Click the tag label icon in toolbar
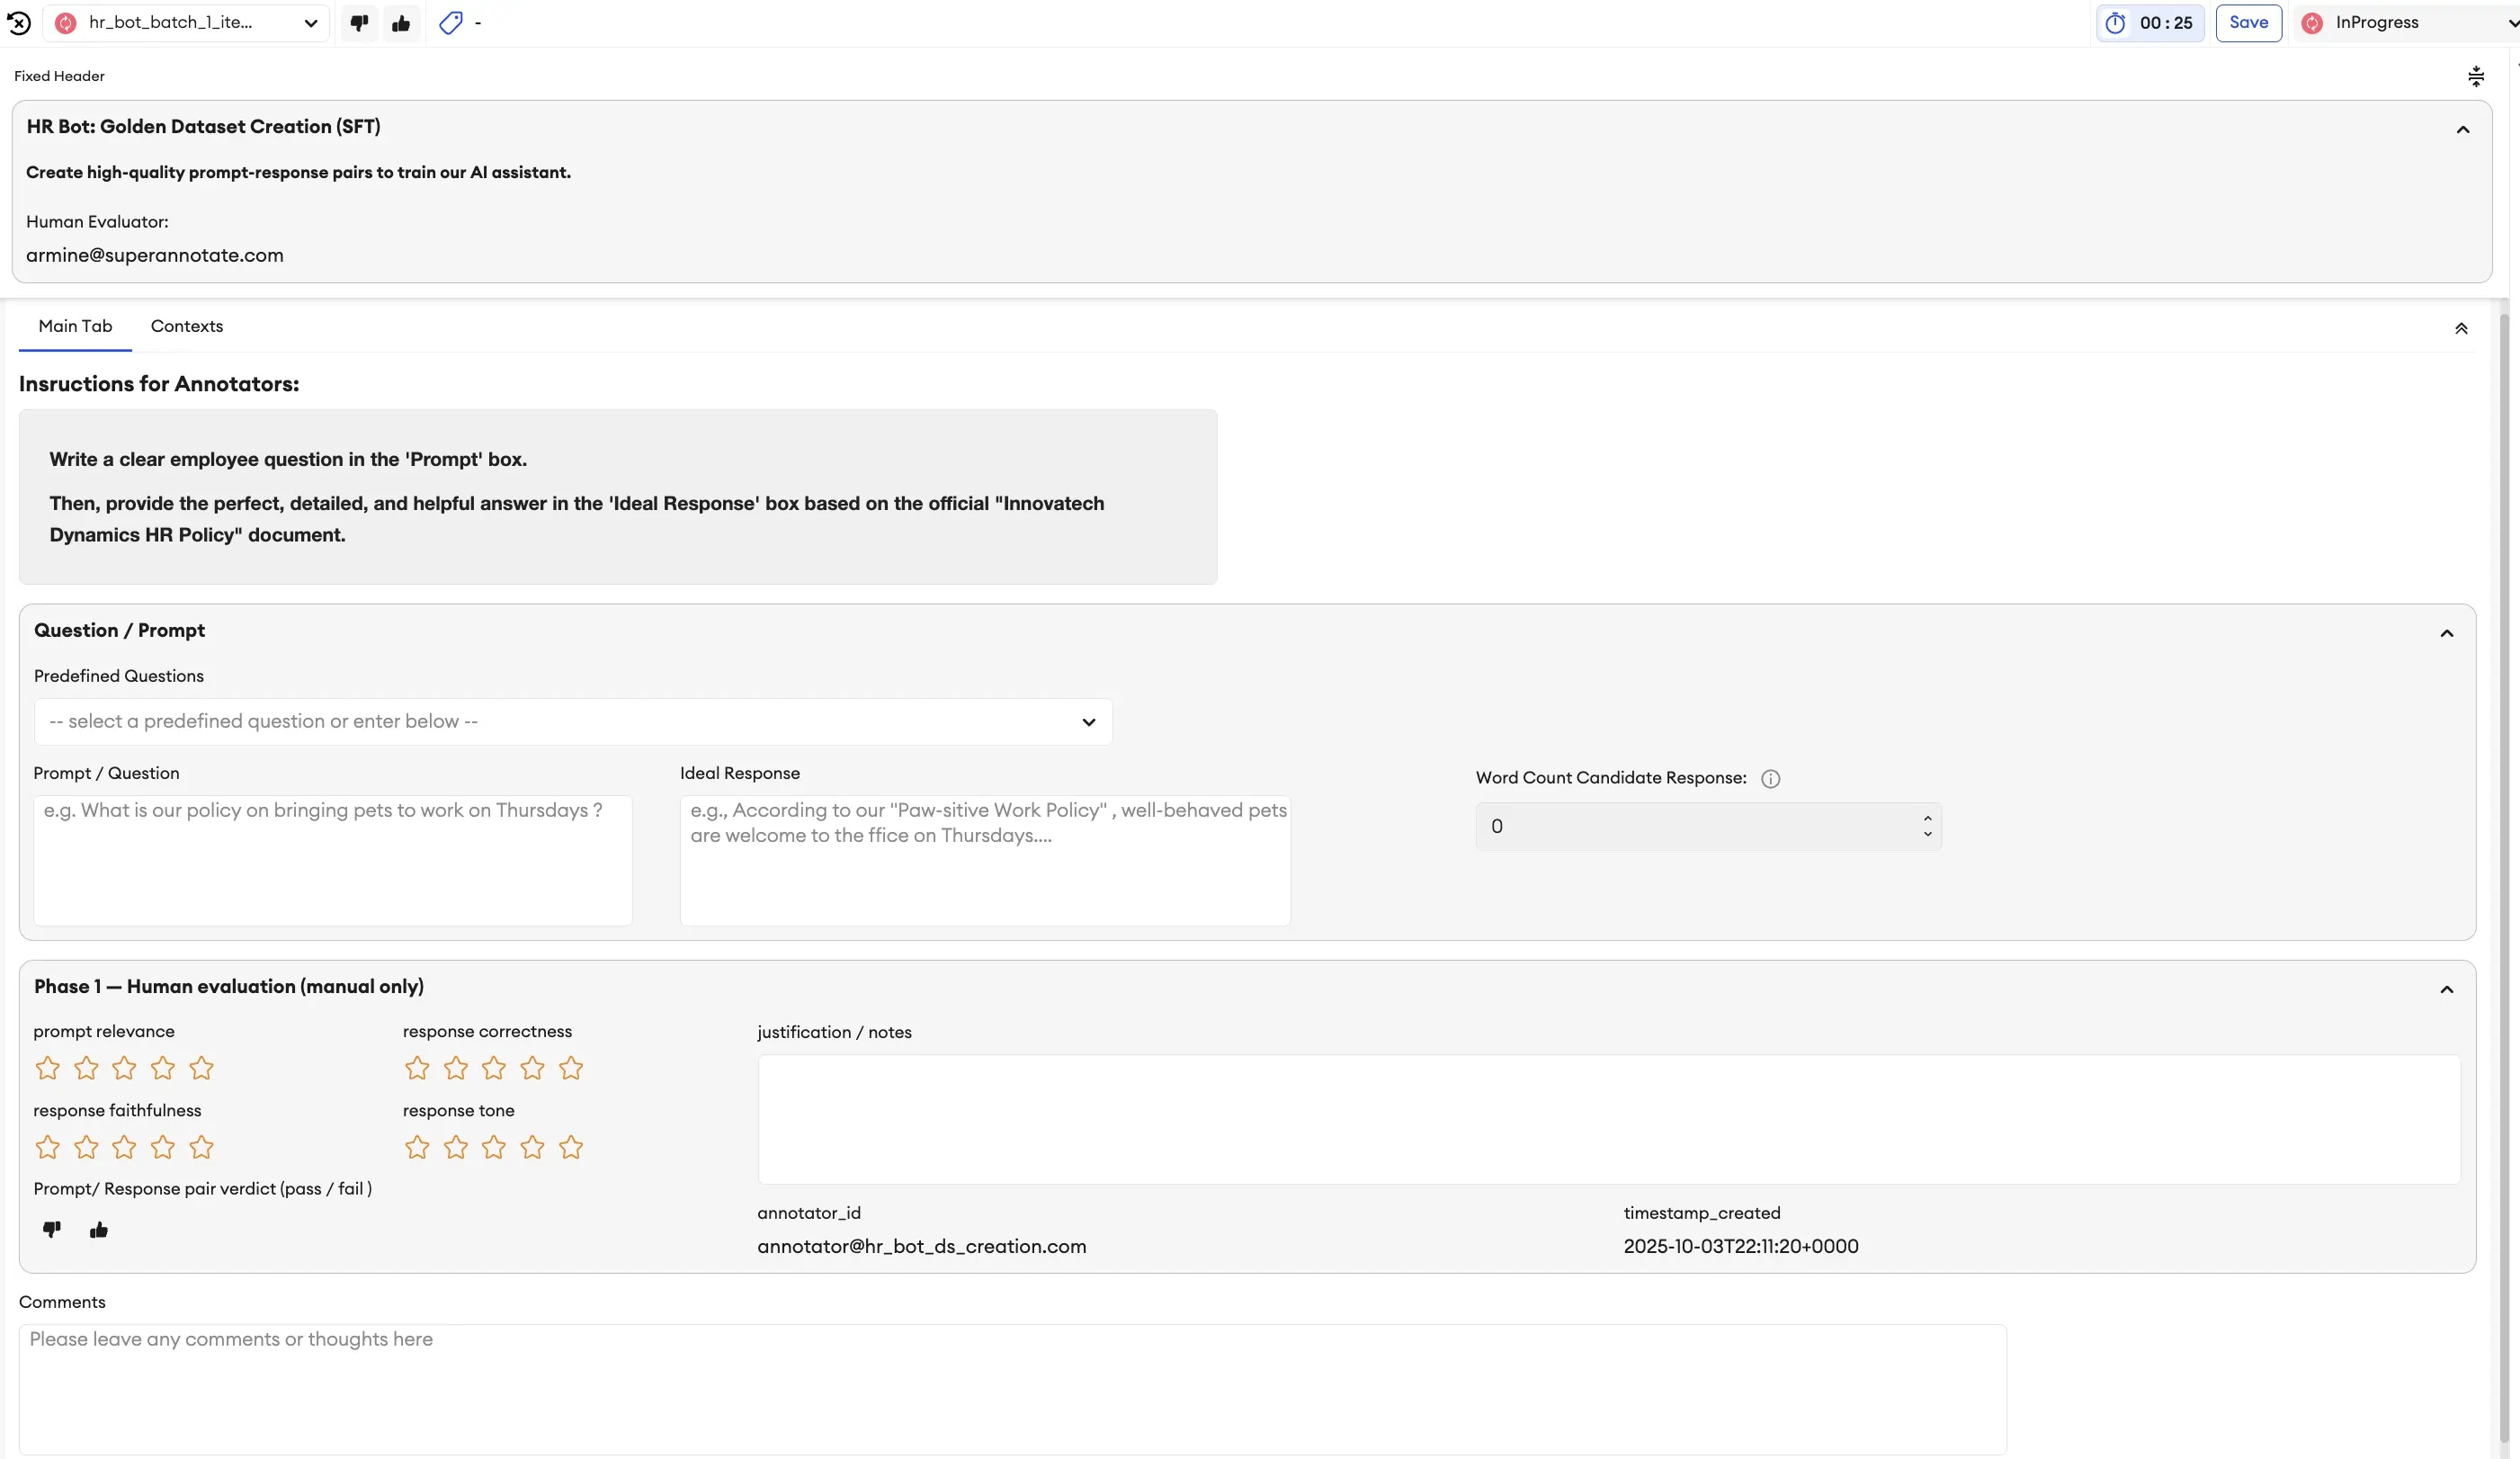Screen dimensions: 2520x1459 (x=451, y=22)
